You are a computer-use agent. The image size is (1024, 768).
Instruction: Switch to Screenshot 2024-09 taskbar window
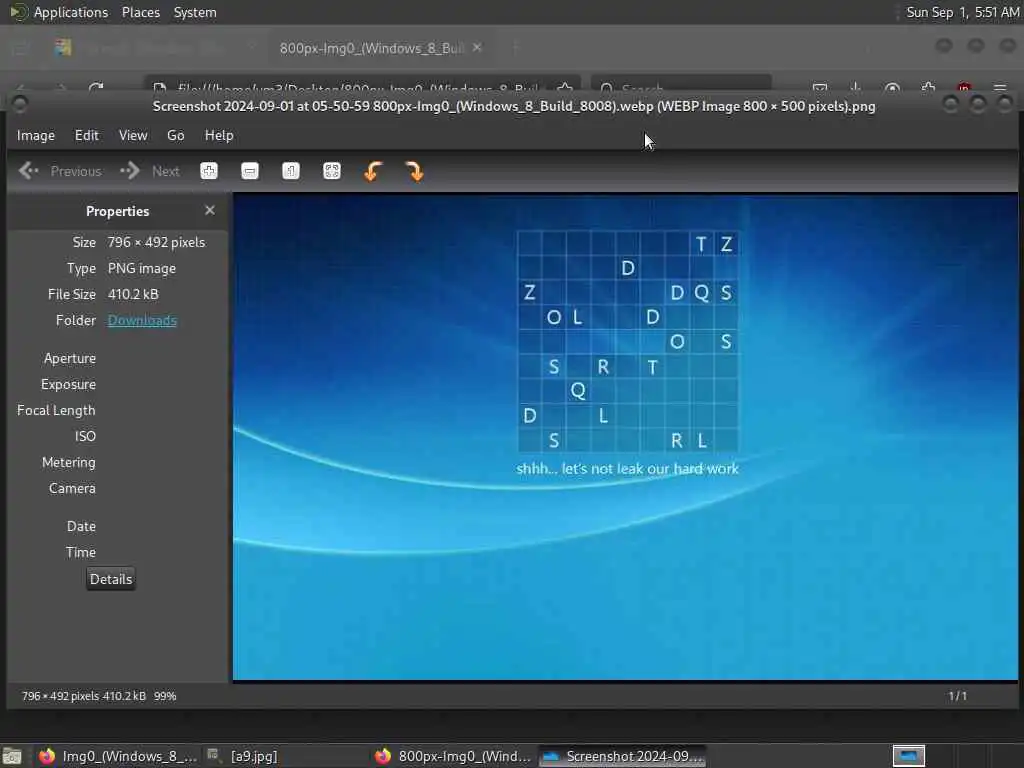pos(624,756)
